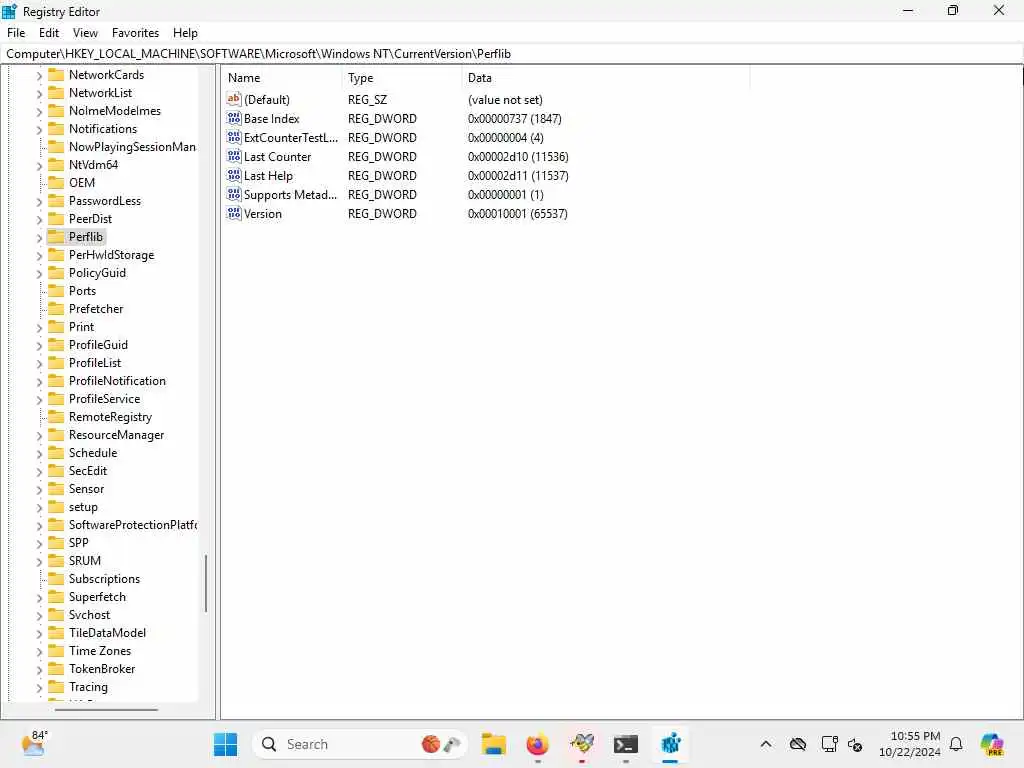Image resolution: width=1024 pixels, height=768 pixels.
Task: Sort values by the Data column header
Action: click(x=606, y=78)
